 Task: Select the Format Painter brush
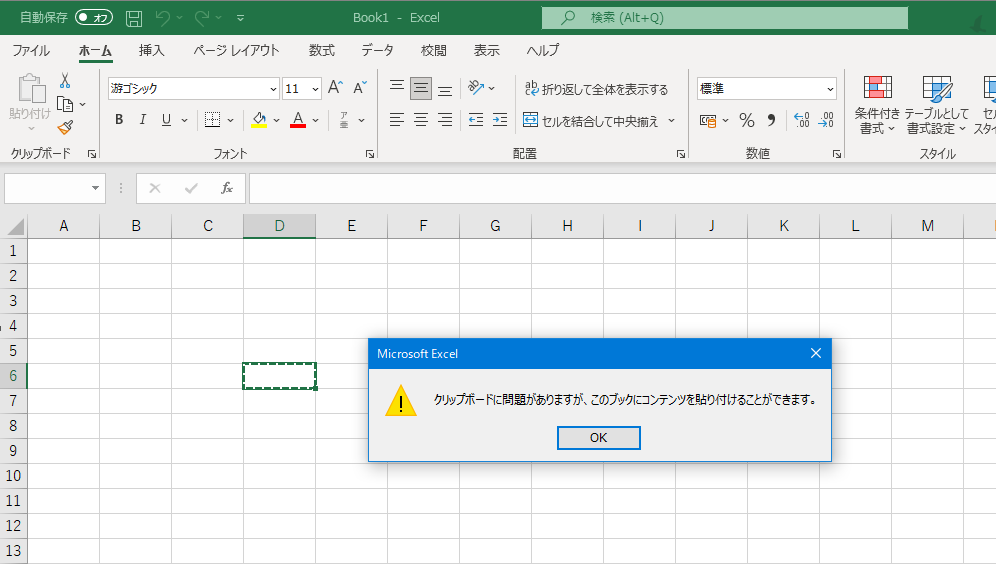(x=65, y=127)
